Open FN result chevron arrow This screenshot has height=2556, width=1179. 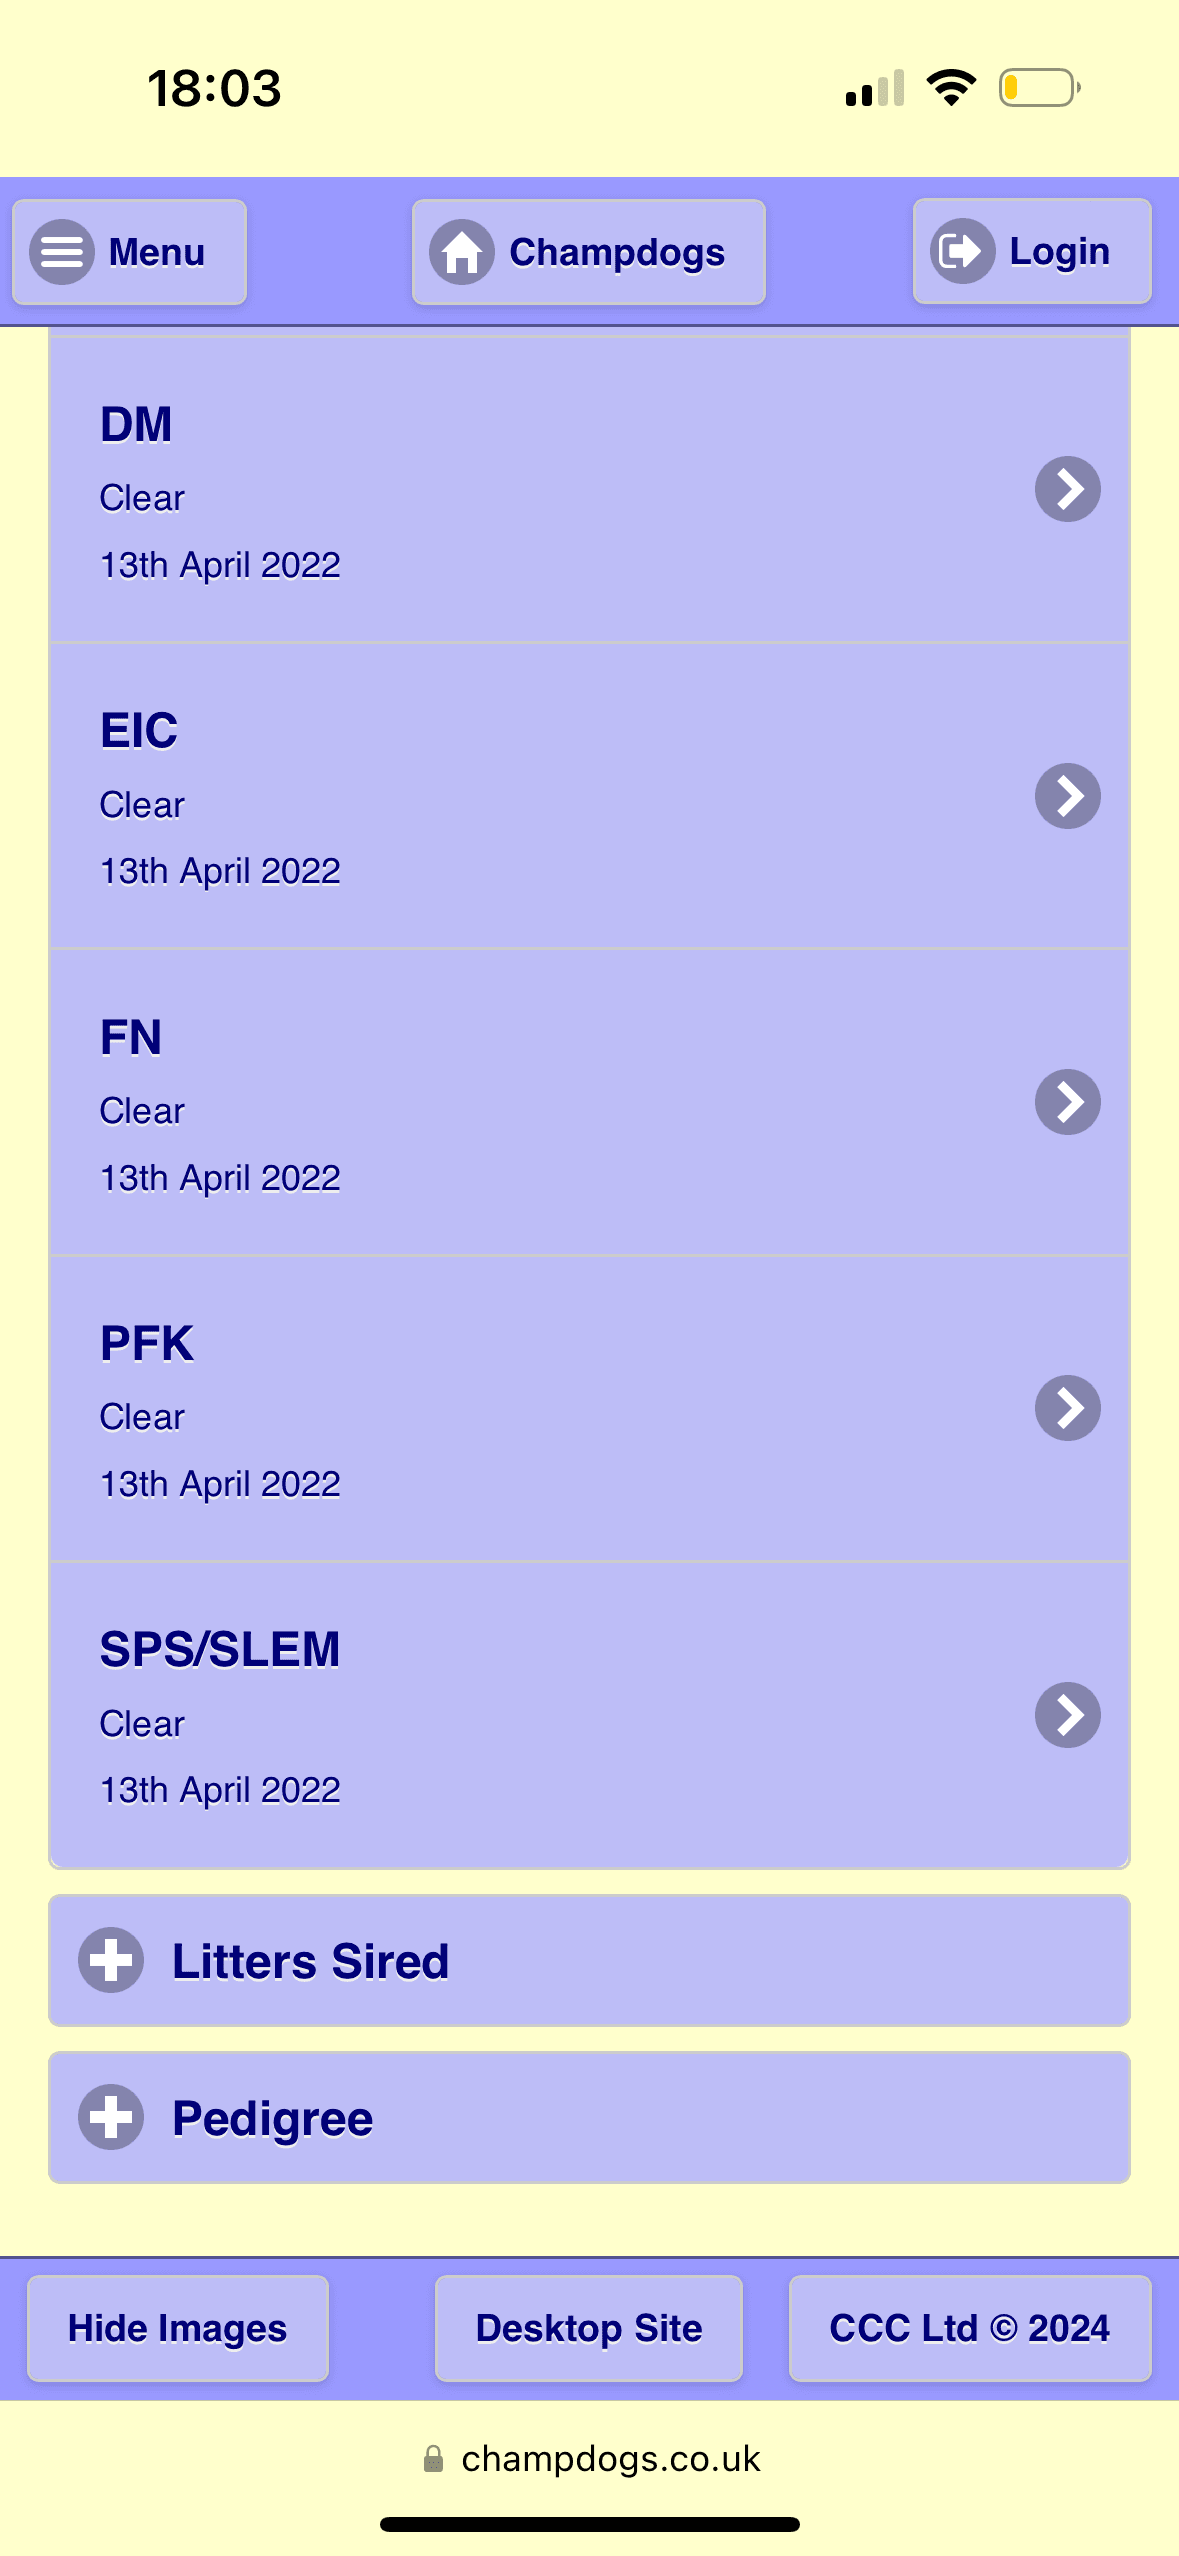coord(1068,1102)
